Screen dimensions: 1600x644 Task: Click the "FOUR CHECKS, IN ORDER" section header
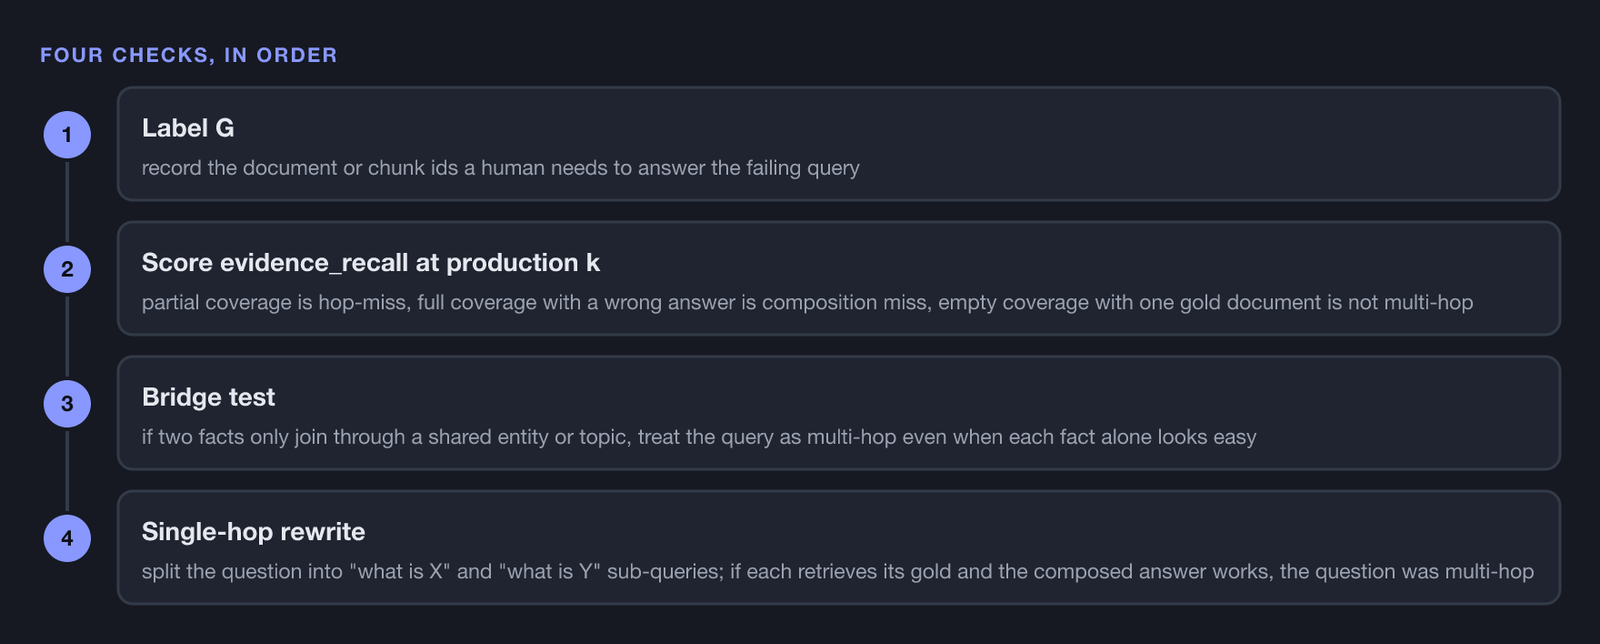coord(189,55)
